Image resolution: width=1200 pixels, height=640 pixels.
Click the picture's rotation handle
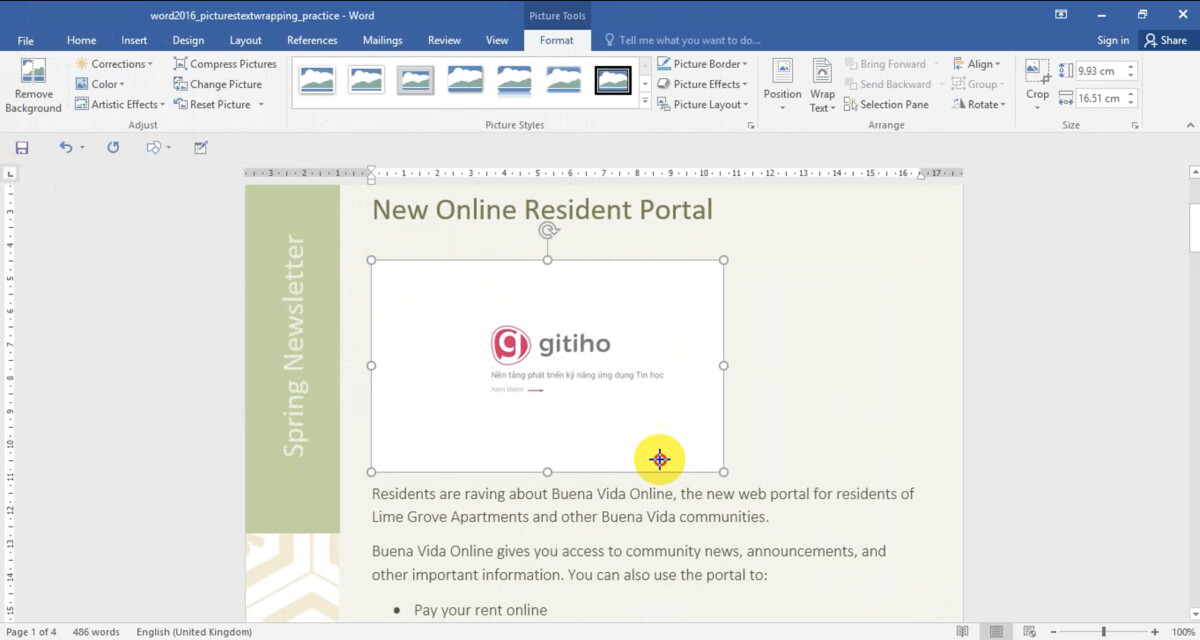click(x=548, y=230)
